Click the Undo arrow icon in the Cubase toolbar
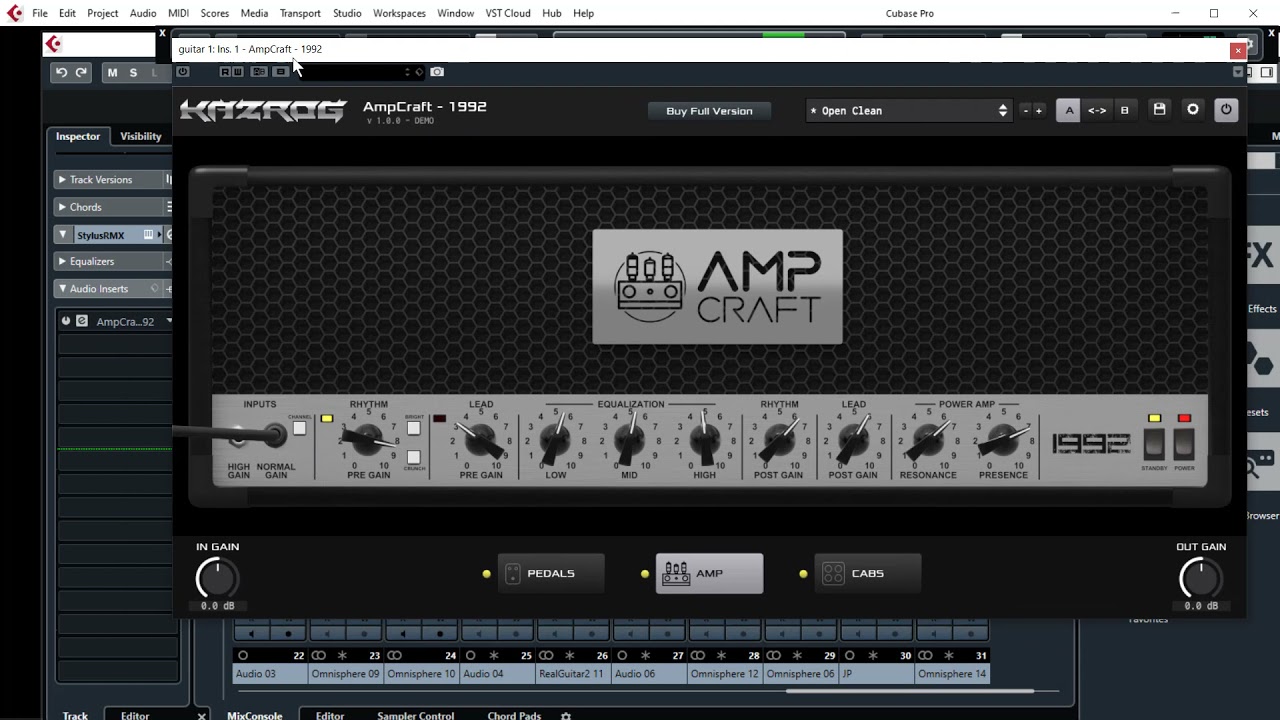 [61, 72]
